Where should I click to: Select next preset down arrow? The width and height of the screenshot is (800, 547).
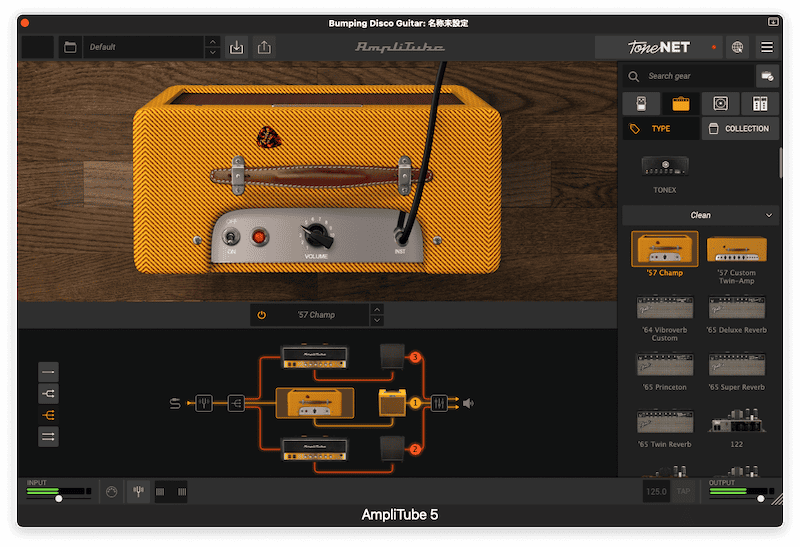(x=213, y=53)
